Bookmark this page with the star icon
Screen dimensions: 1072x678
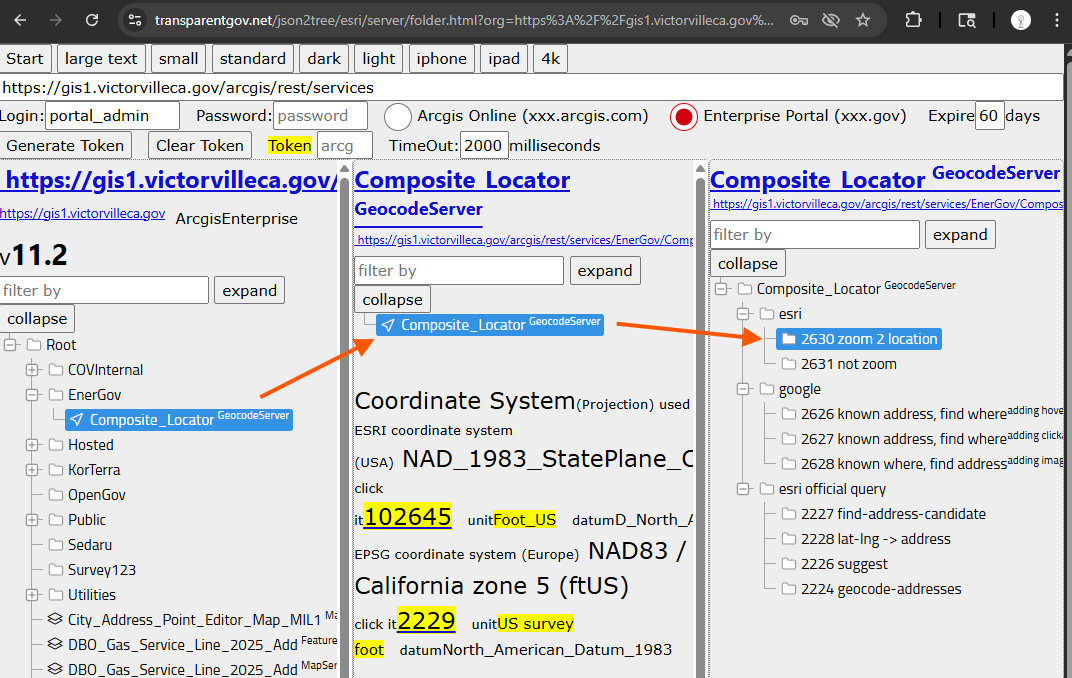click(863, 20)
